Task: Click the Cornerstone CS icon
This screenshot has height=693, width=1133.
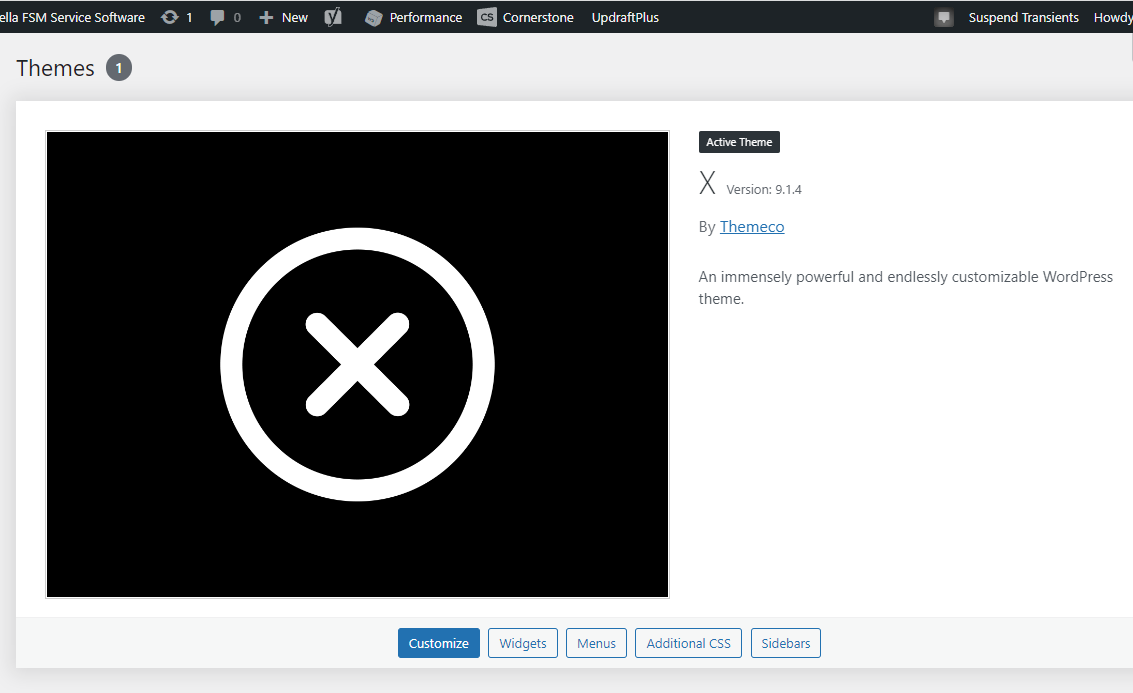Action: [x=487, y=17]
